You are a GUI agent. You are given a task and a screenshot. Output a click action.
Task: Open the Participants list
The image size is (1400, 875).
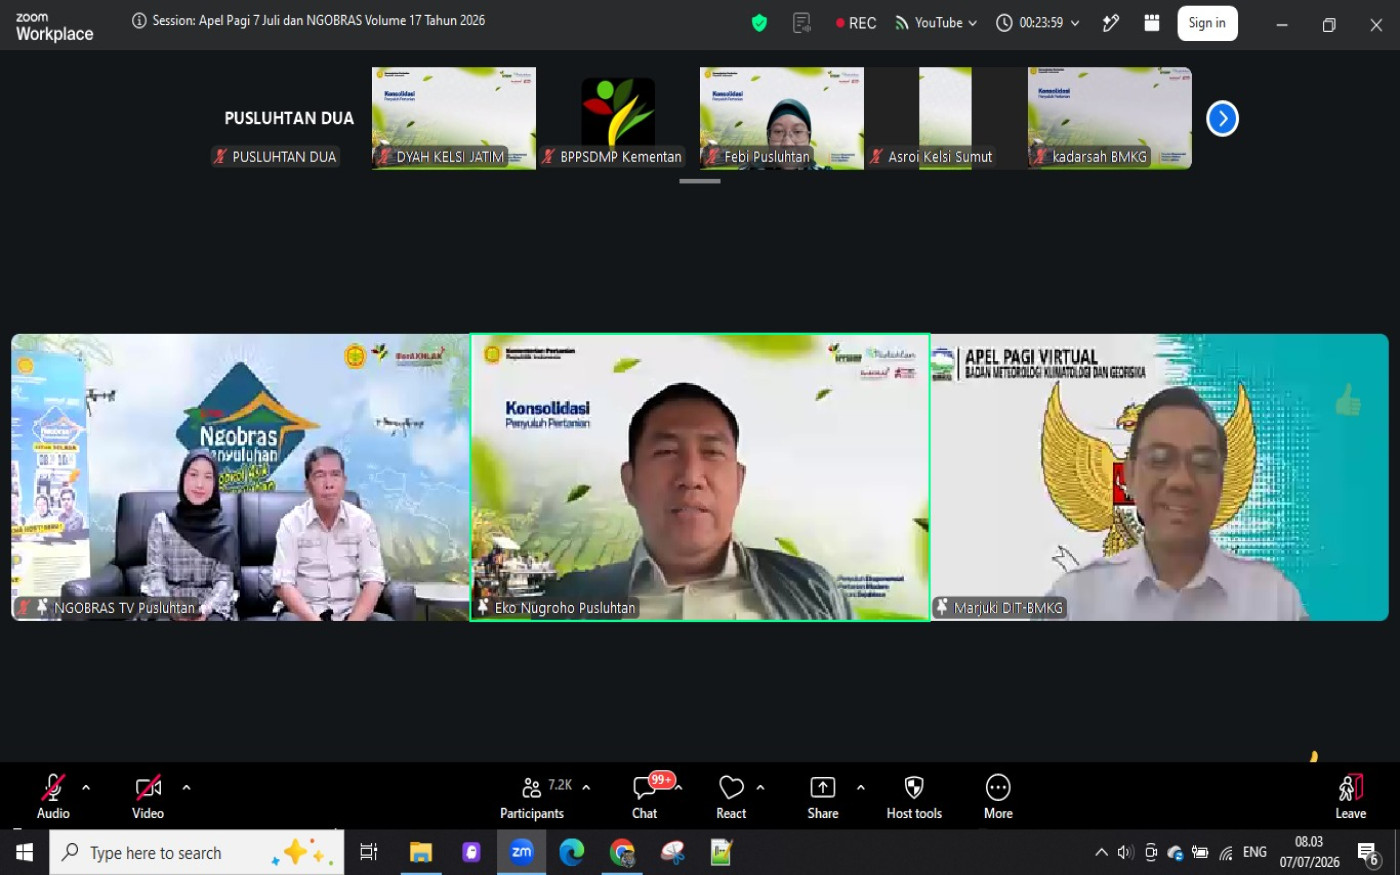click(x=532, y=797)
